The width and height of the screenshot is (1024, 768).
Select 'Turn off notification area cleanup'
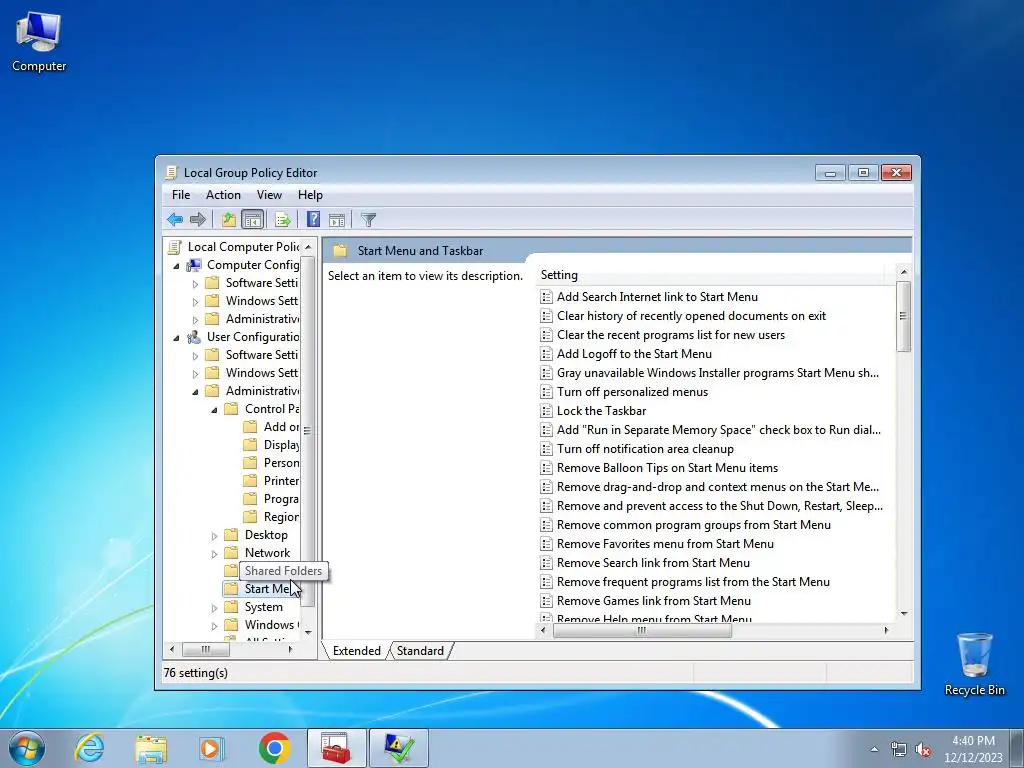[x=645, y=449]
